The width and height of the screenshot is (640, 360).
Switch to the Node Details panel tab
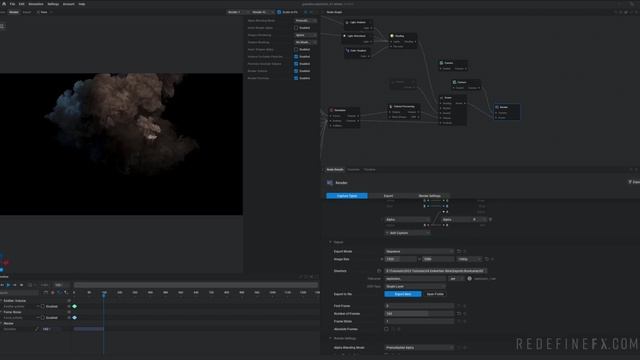[x=335, y=169]
